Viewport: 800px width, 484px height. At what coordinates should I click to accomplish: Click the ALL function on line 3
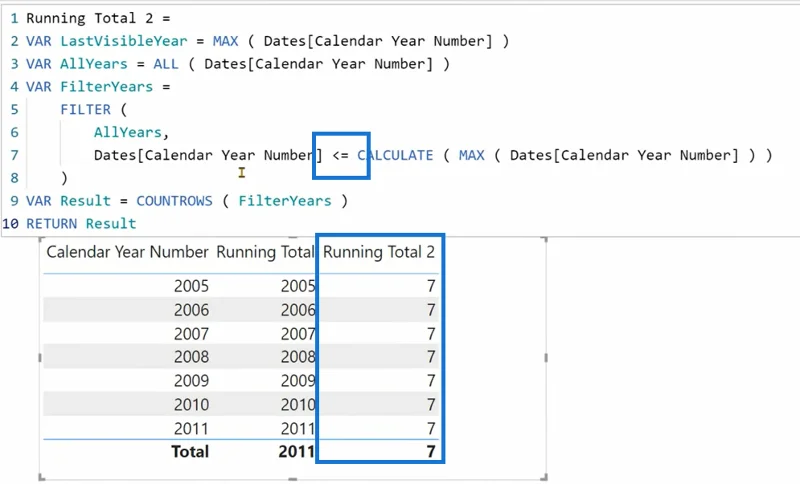coord(166,64)
